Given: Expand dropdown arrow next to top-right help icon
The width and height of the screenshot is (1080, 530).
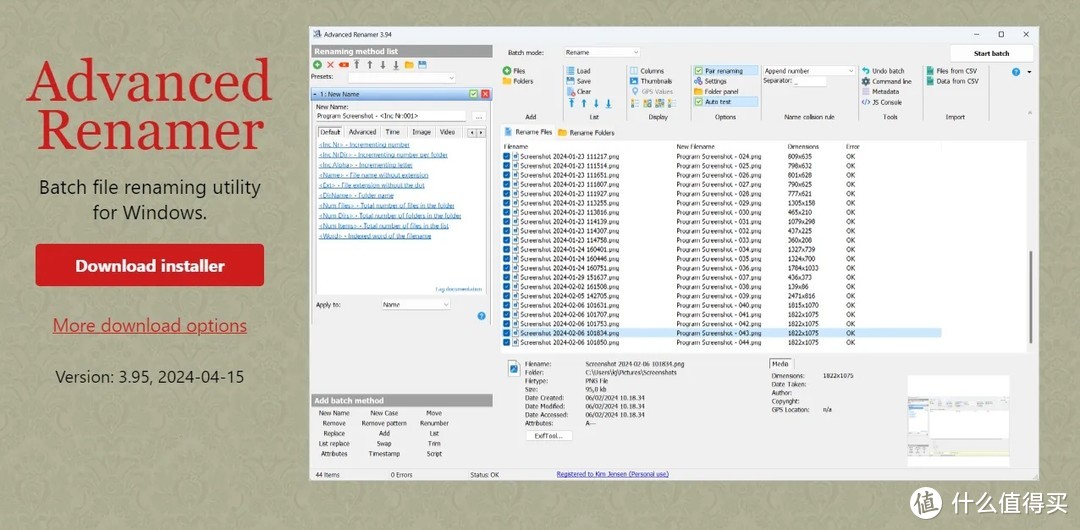Looking at the screenshot, I should click(1029, 72).
